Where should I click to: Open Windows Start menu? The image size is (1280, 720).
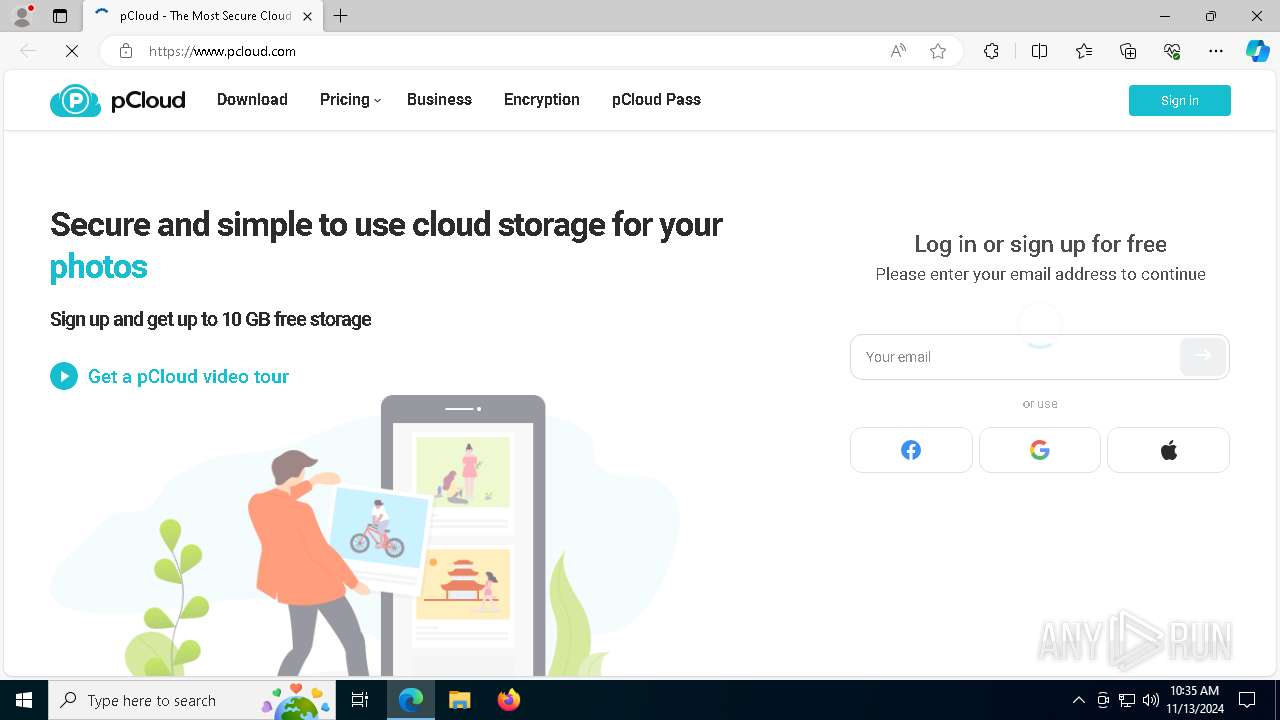coord(24,700)
